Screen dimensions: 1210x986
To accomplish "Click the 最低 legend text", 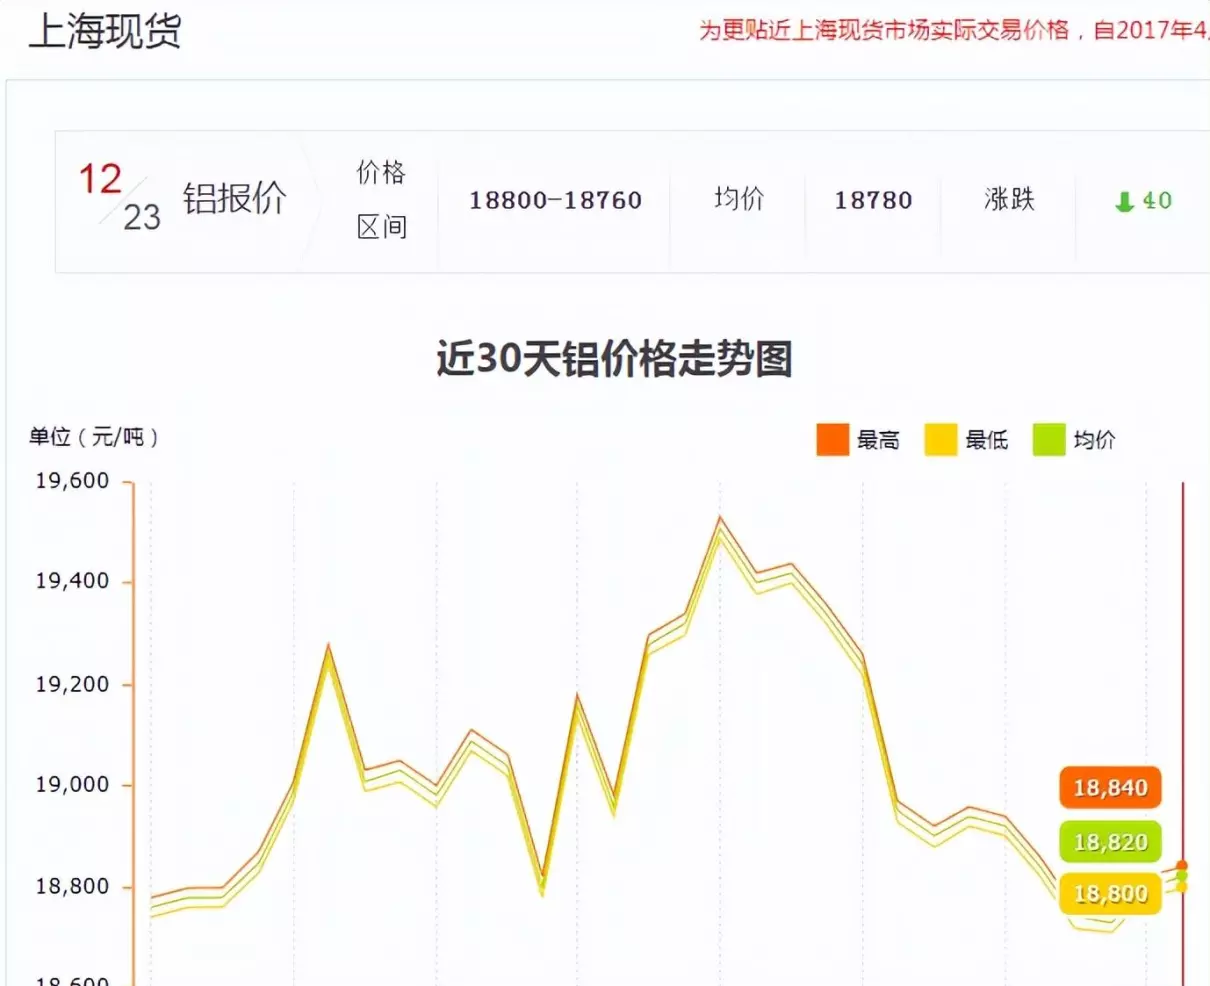I will tap(987, 440).
